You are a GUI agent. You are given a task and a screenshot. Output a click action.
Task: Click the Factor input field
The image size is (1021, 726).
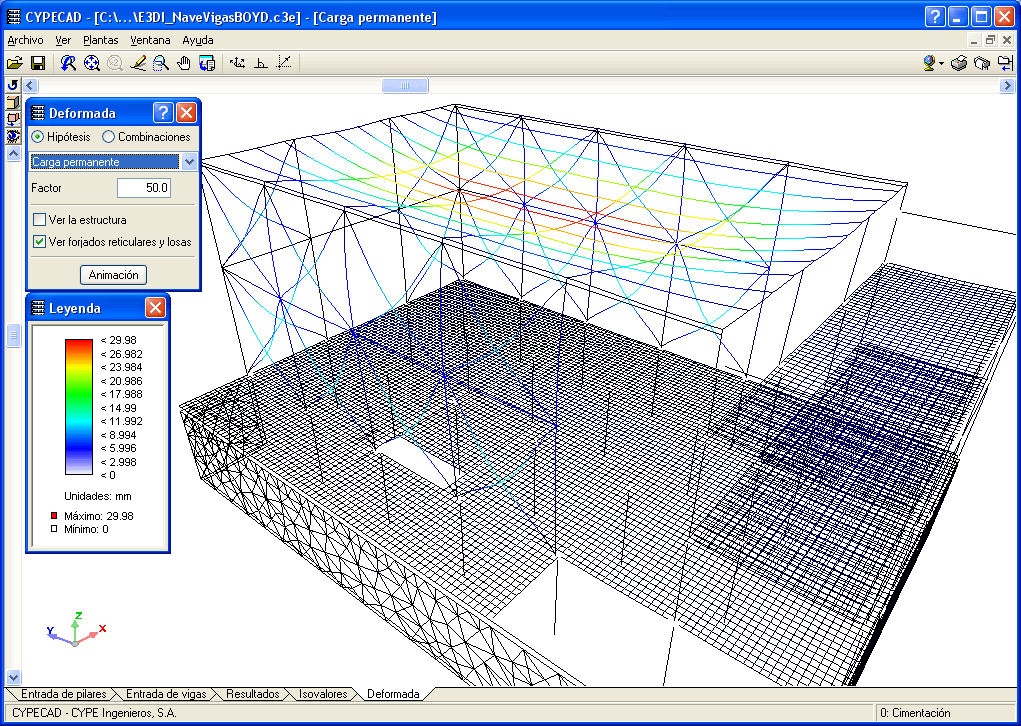145,188
